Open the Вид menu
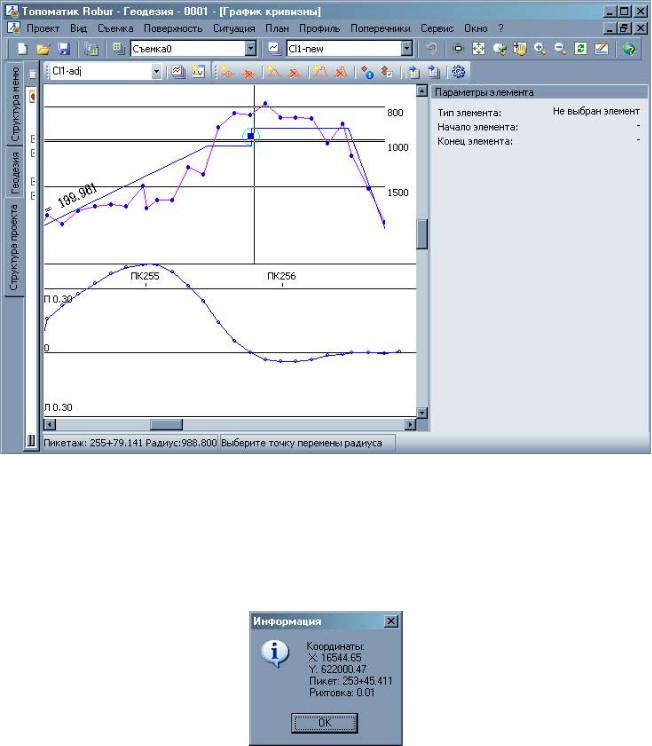 coord(79,29)
